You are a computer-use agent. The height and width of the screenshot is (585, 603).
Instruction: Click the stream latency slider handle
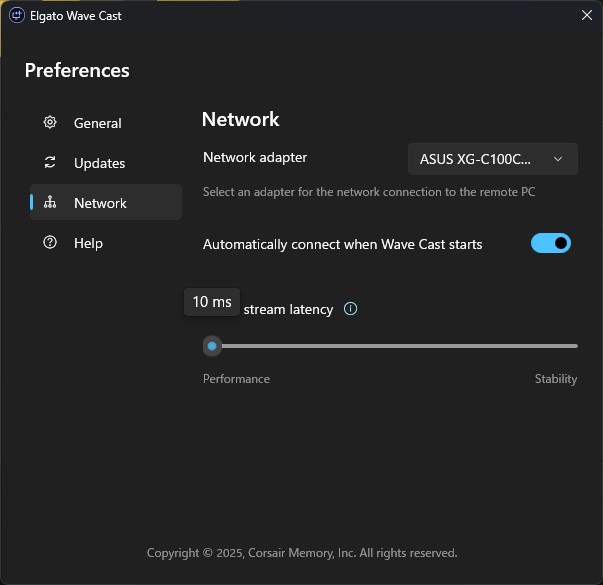[x=212, y=346]
